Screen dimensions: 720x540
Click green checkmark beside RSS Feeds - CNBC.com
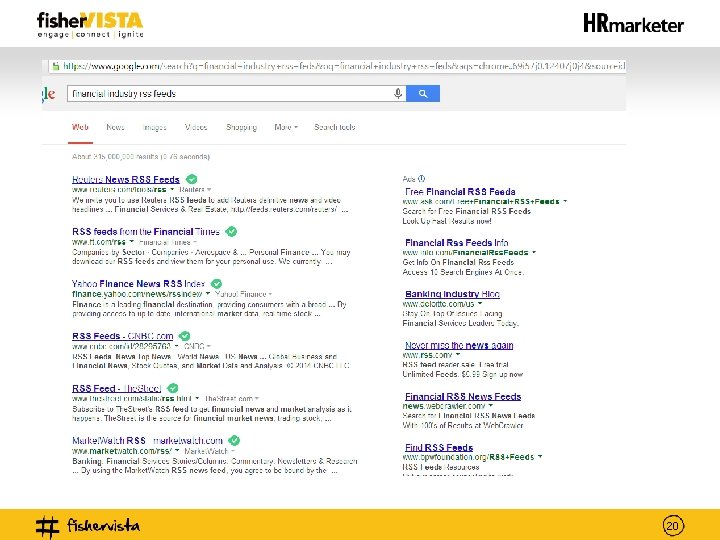(185, 336)
